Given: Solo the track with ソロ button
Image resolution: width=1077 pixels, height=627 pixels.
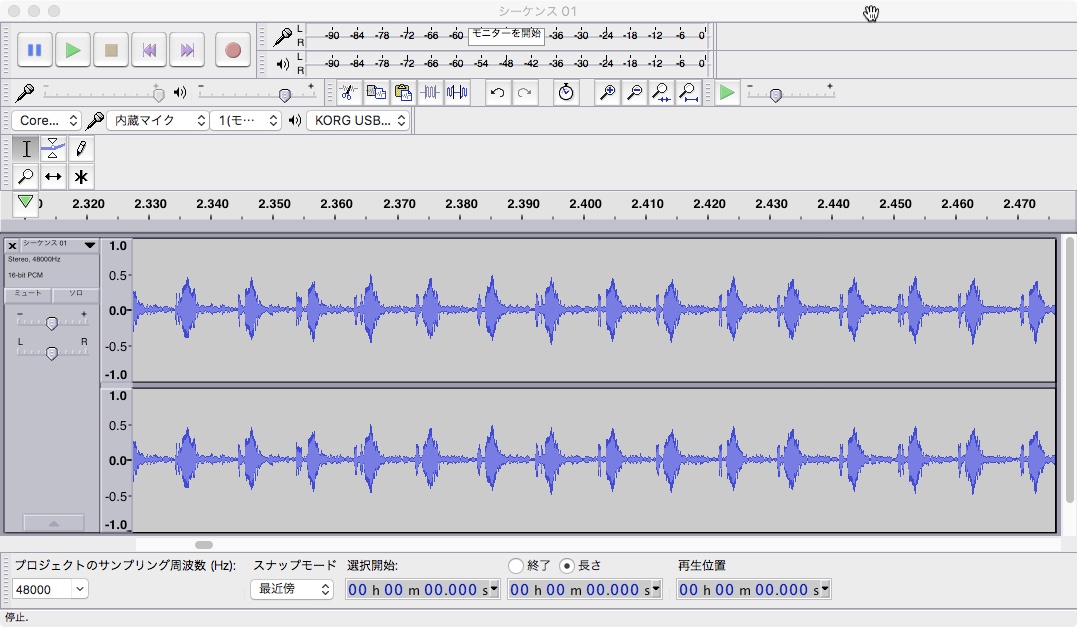Looking at the screenshot, I should point(76,293).
